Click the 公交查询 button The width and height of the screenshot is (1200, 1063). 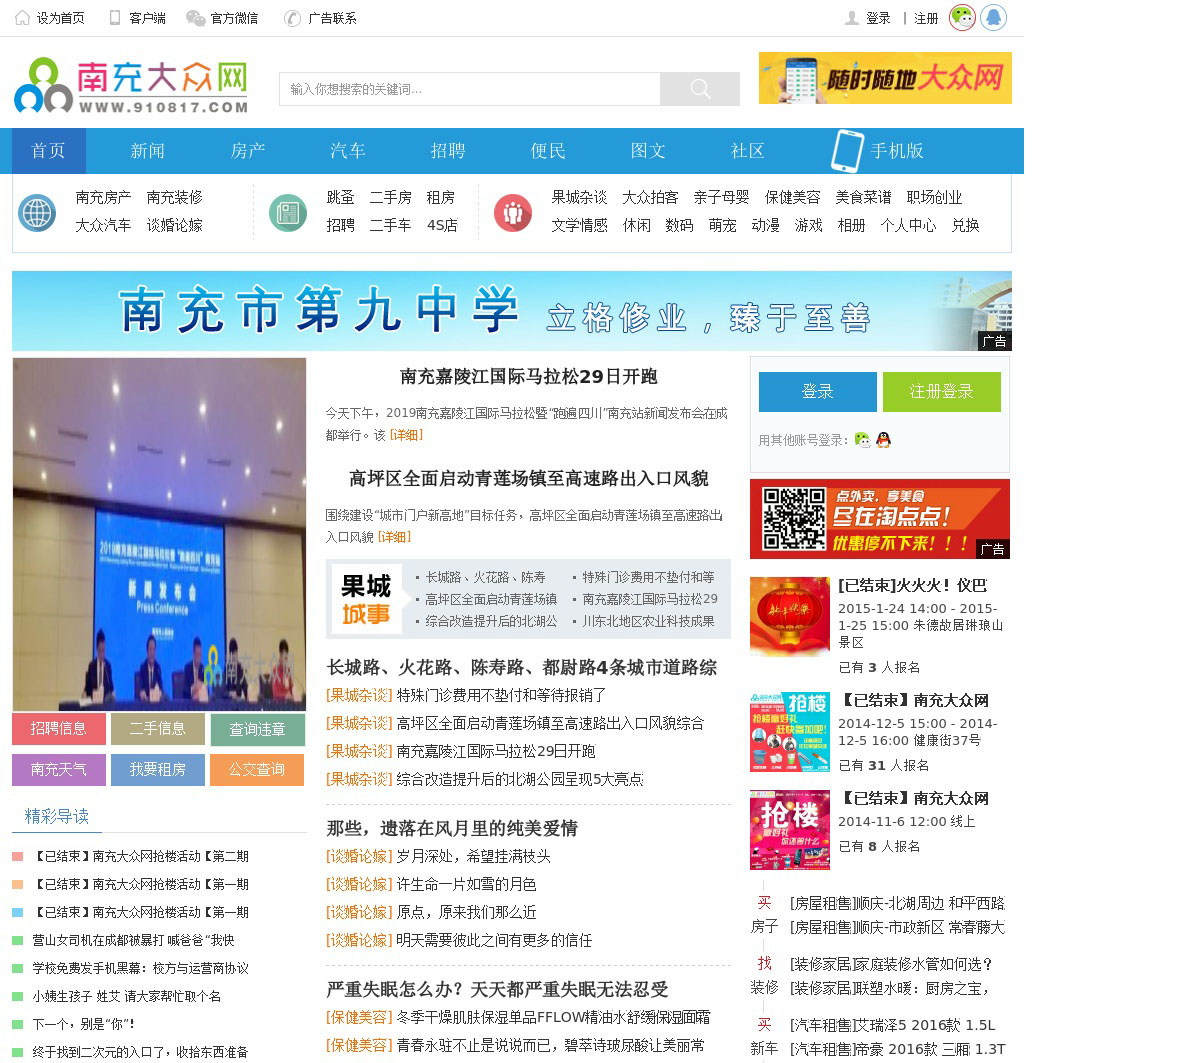[x=257, y=769]
